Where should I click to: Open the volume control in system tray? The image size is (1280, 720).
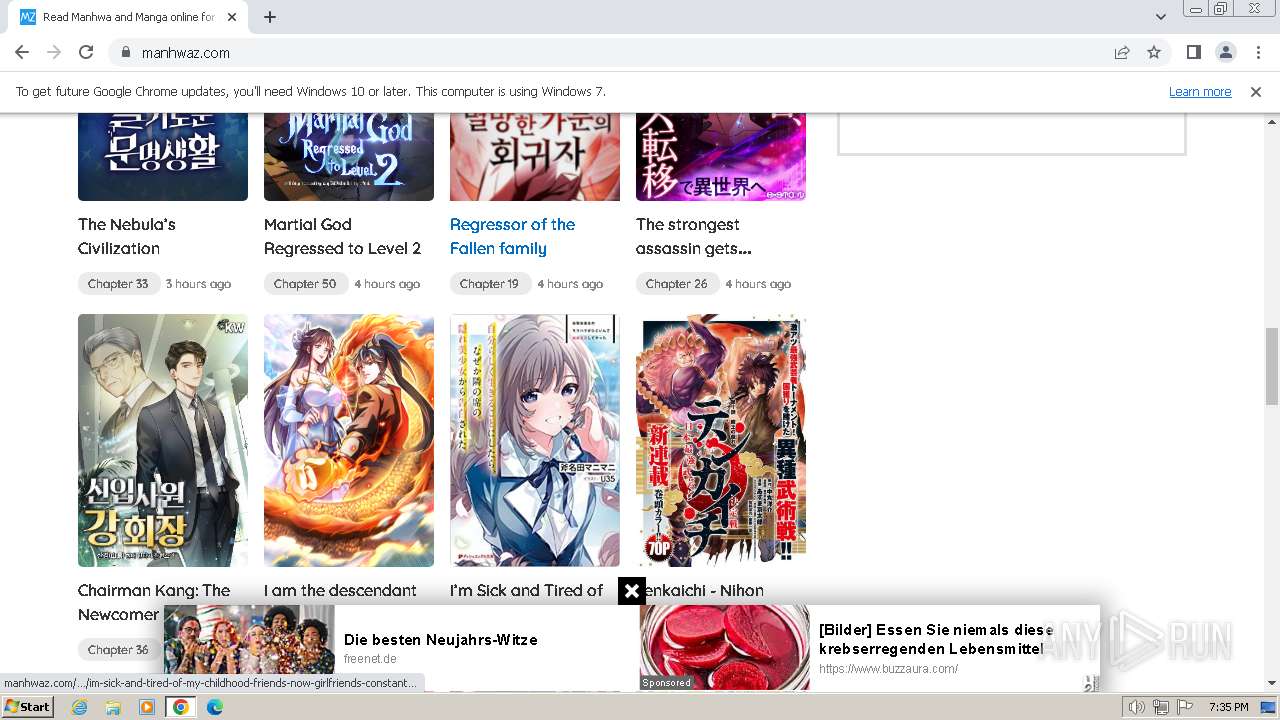click(1137, 707)
